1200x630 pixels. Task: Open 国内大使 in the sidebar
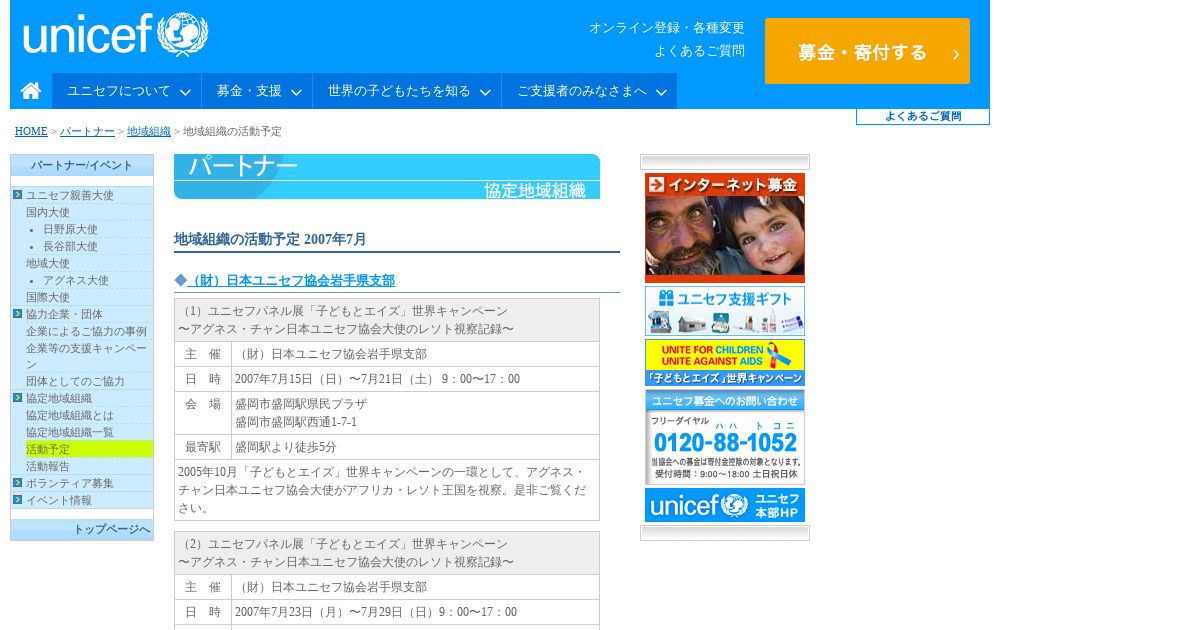pos(48,212)
